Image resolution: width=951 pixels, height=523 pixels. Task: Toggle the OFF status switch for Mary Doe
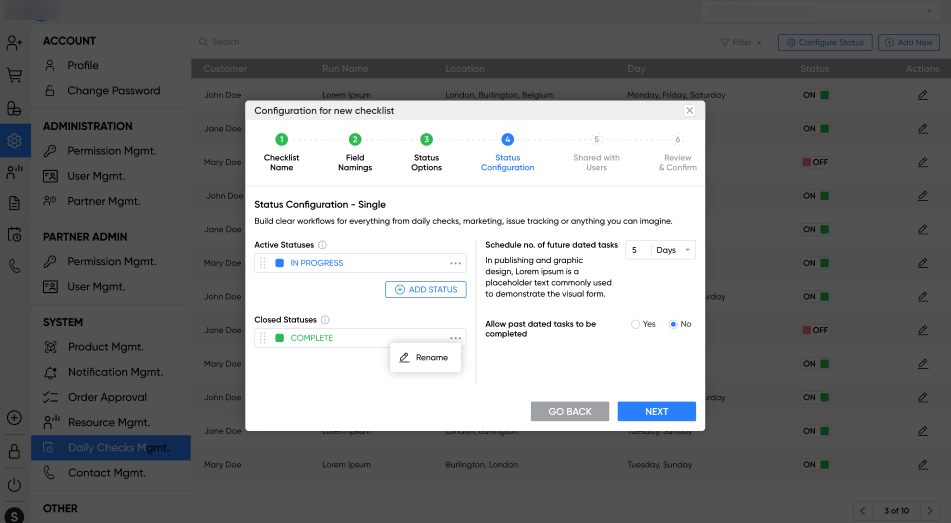(x=815, y=162)
